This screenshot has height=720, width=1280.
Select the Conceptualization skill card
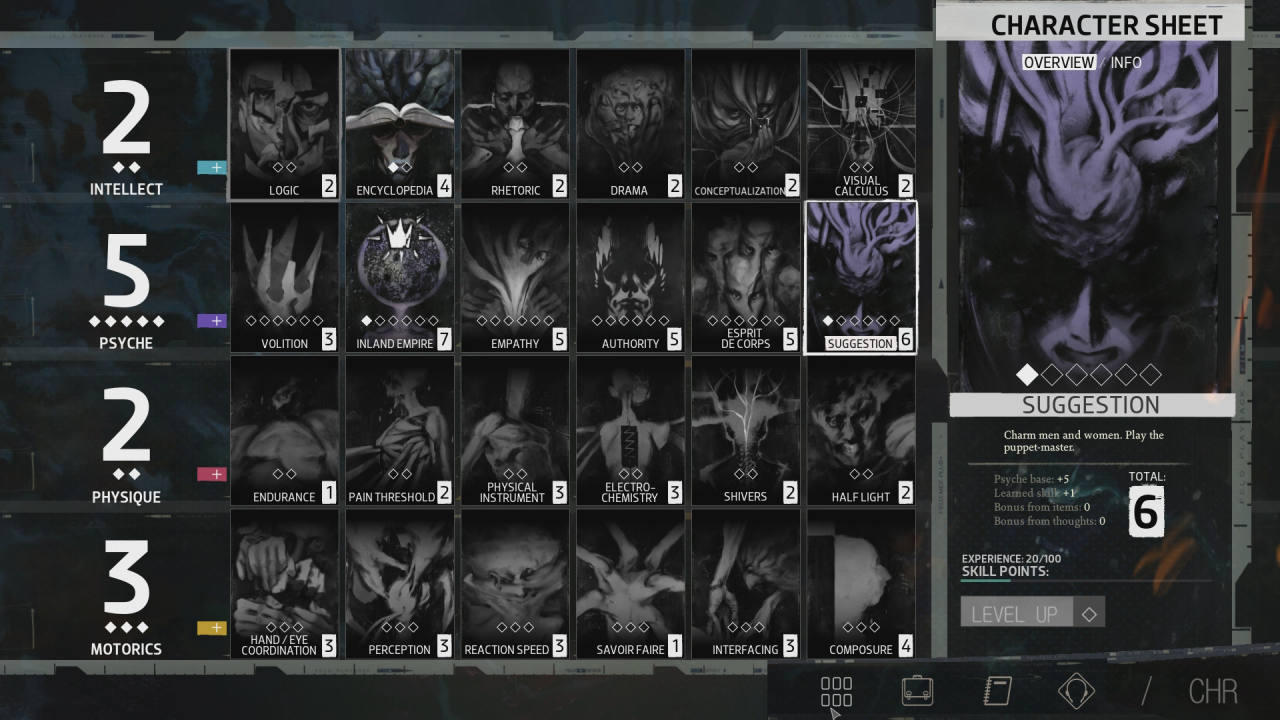pos(746,124)
